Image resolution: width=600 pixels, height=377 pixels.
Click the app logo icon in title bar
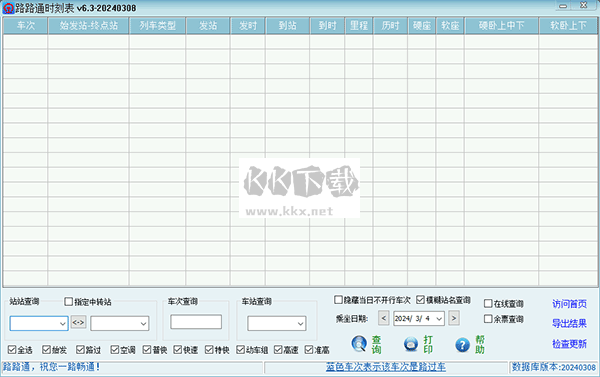pos(8,8)
